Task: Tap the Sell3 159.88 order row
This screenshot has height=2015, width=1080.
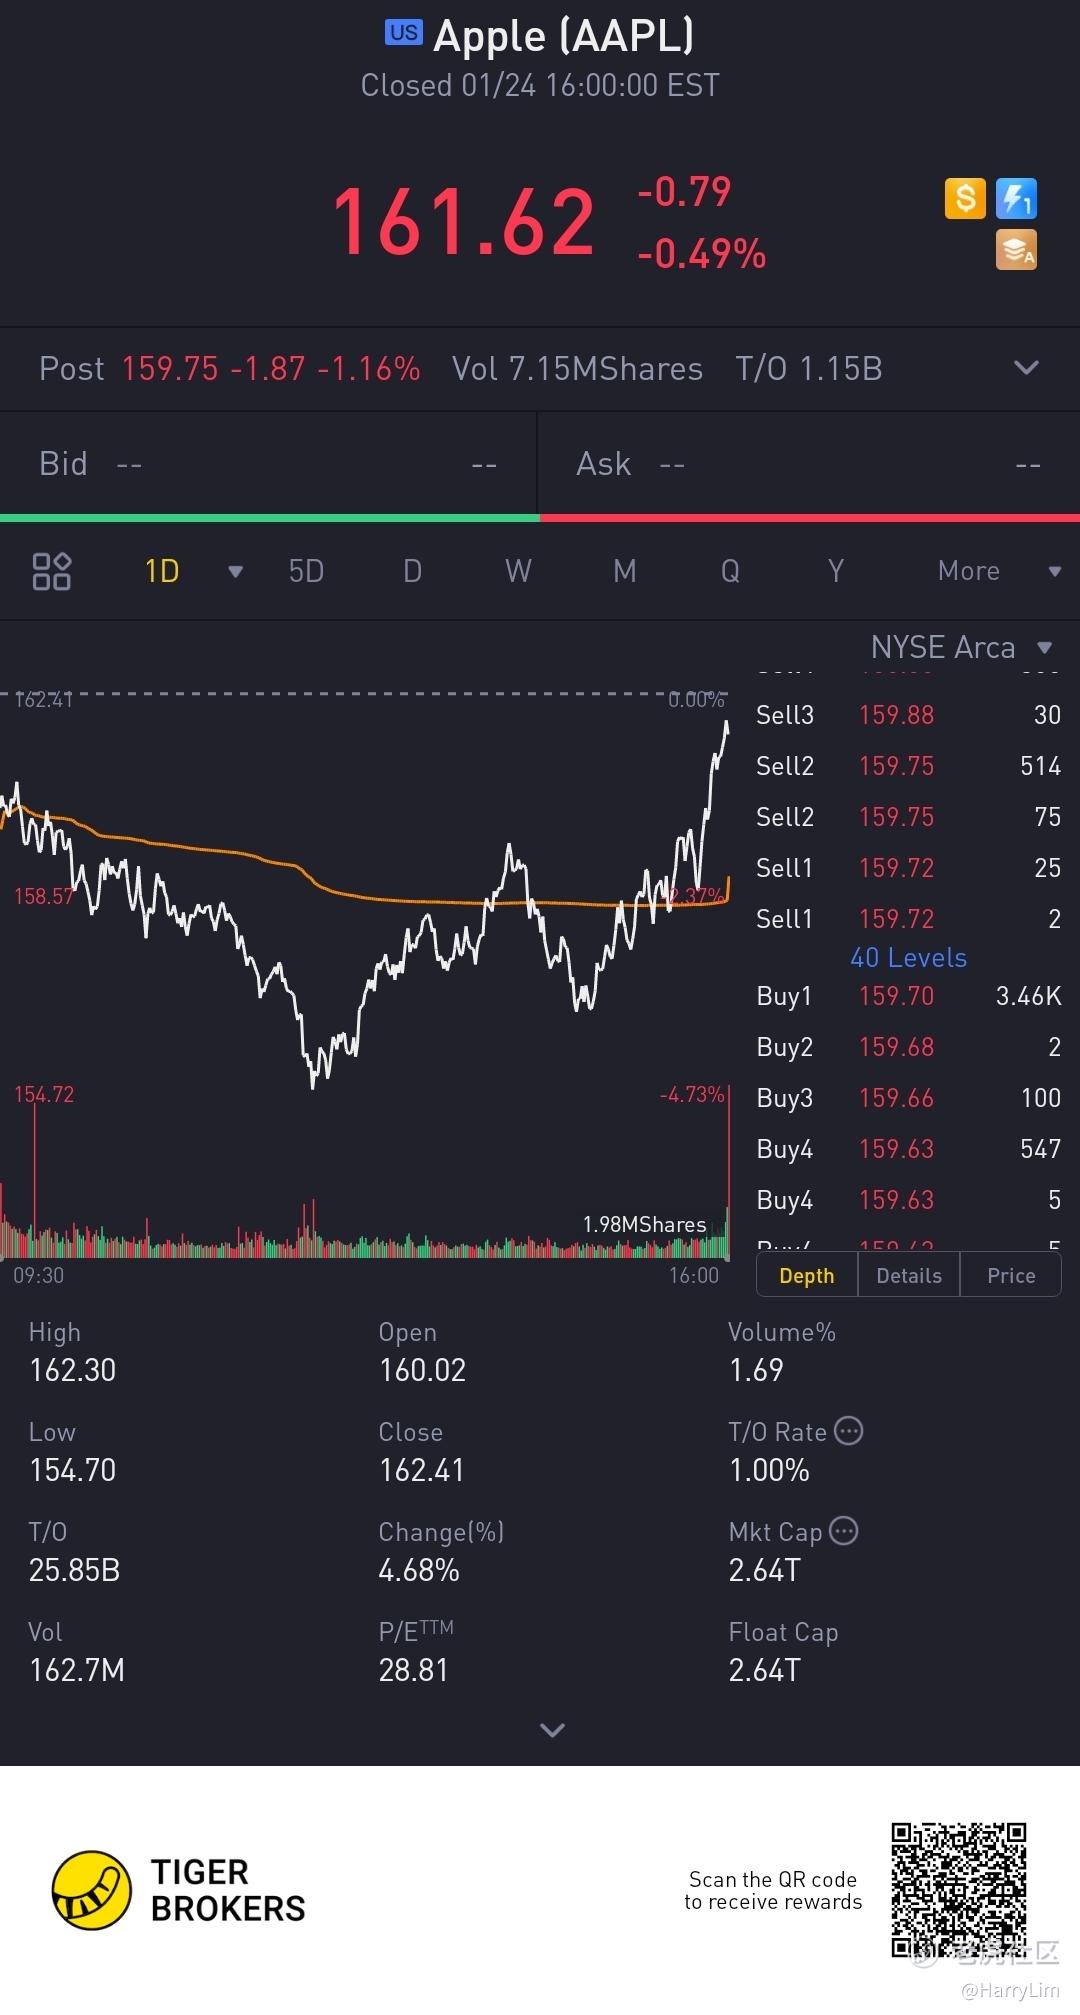Action: 908,715
